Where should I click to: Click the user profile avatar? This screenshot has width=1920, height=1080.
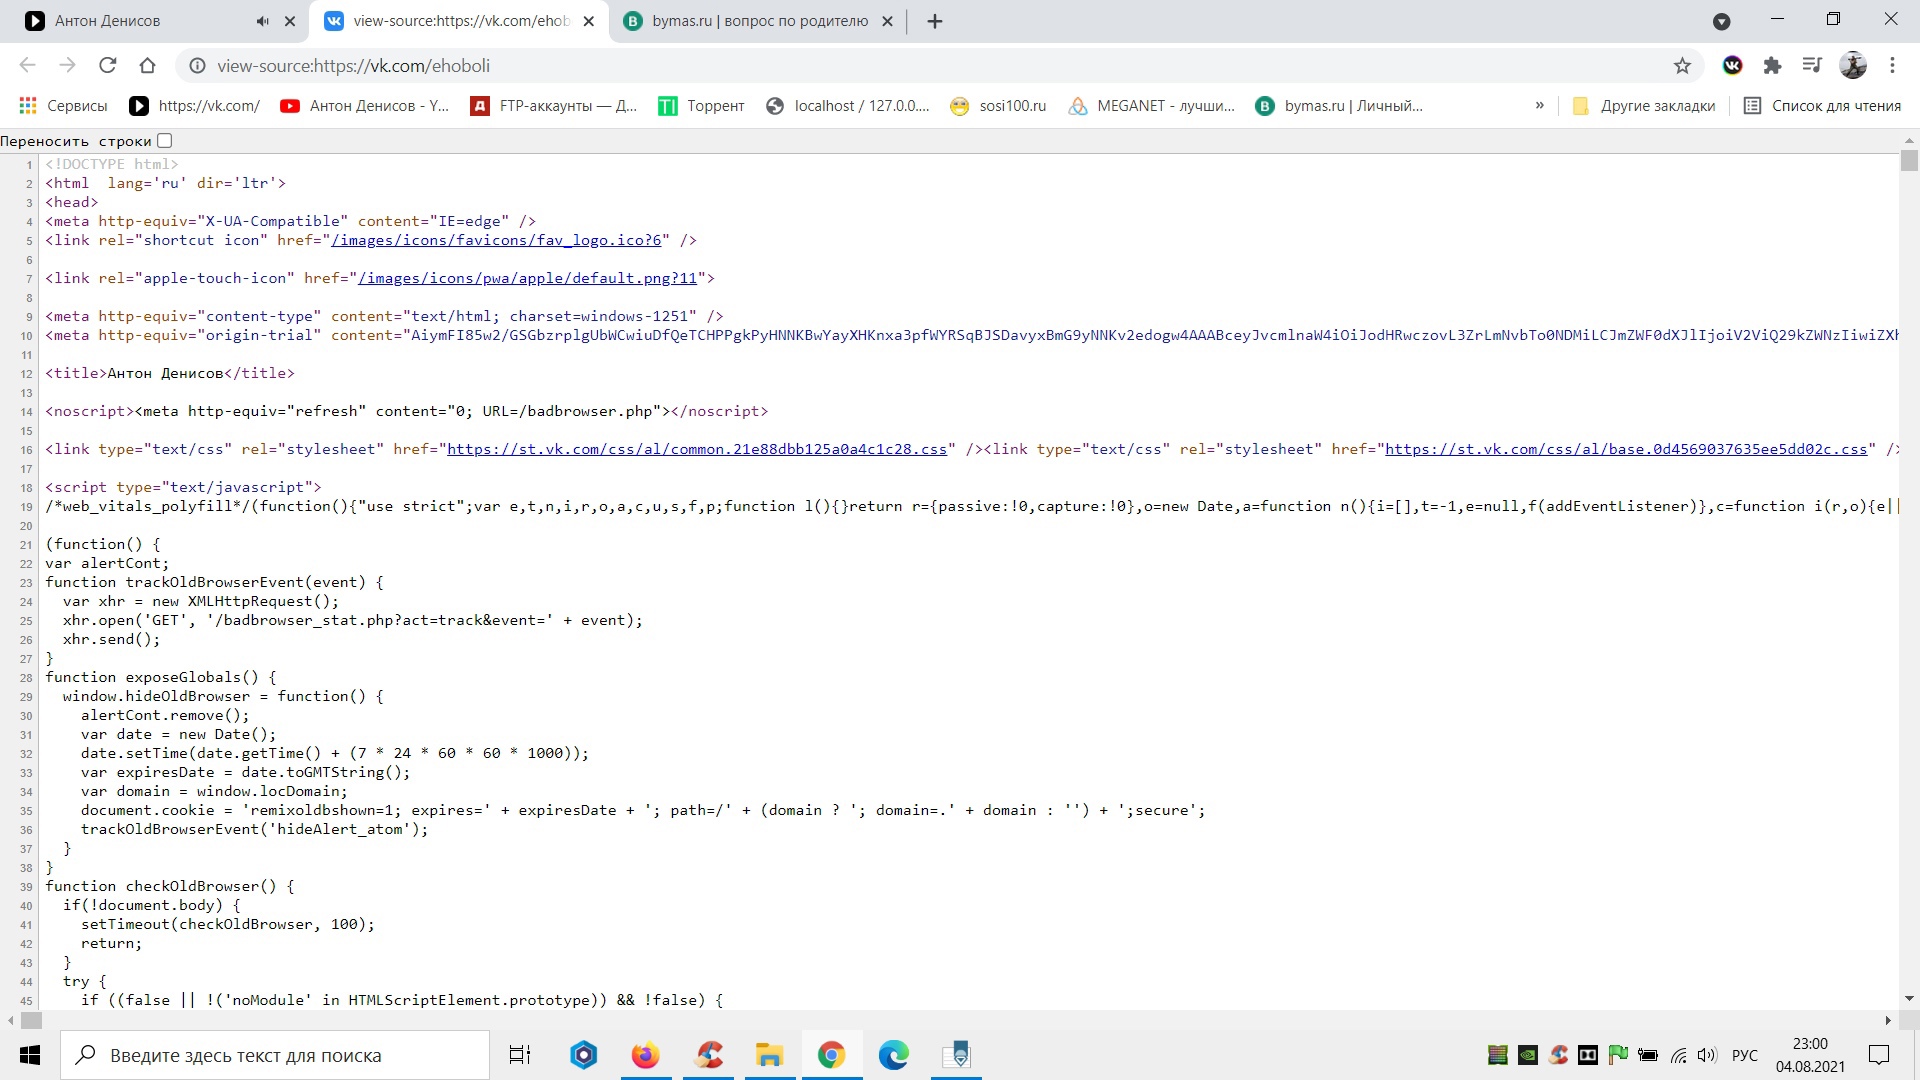coord(1853,65)
